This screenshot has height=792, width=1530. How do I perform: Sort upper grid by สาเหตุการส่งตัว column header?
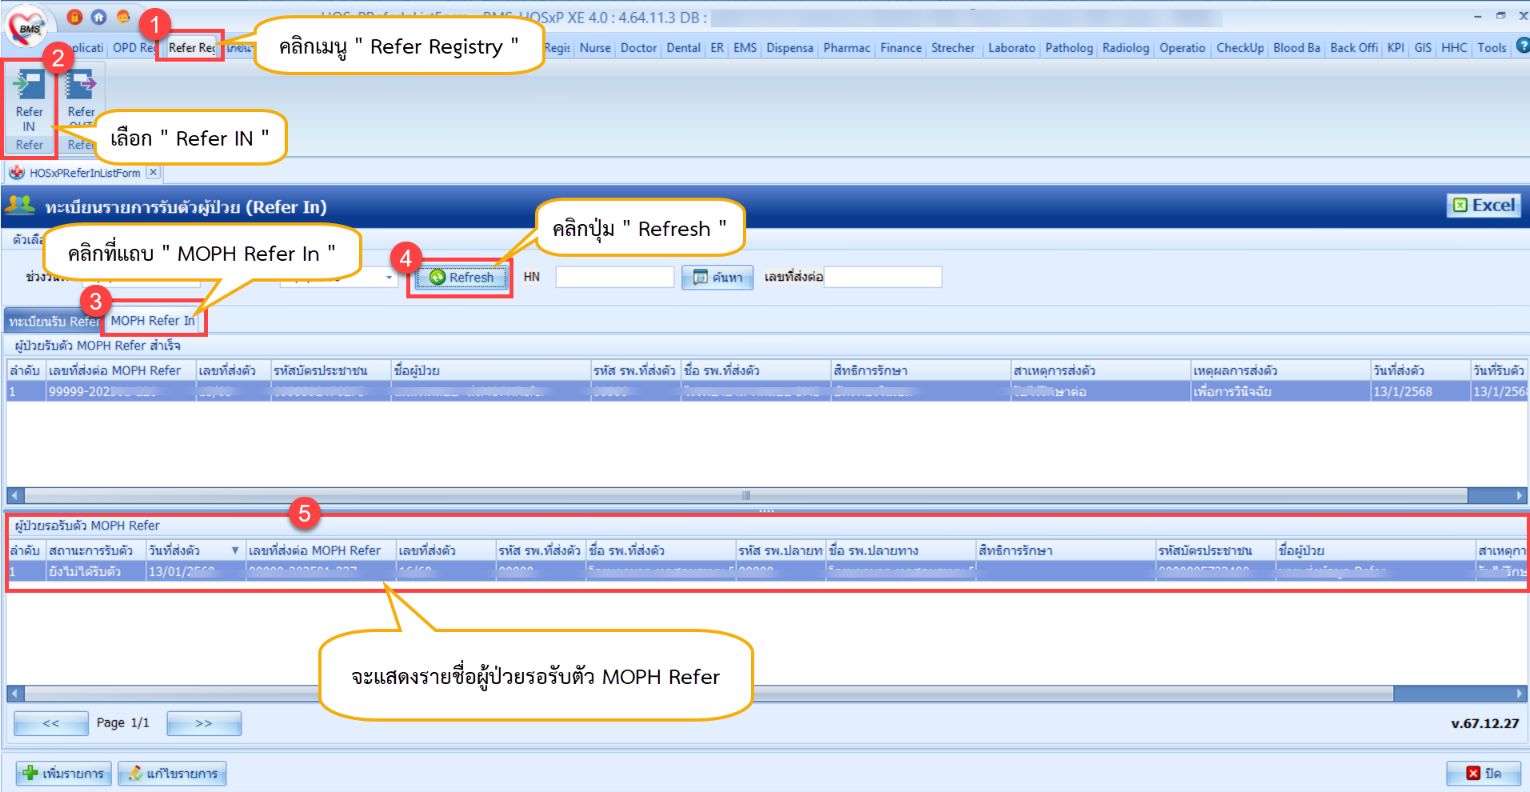coord(1100,371)
